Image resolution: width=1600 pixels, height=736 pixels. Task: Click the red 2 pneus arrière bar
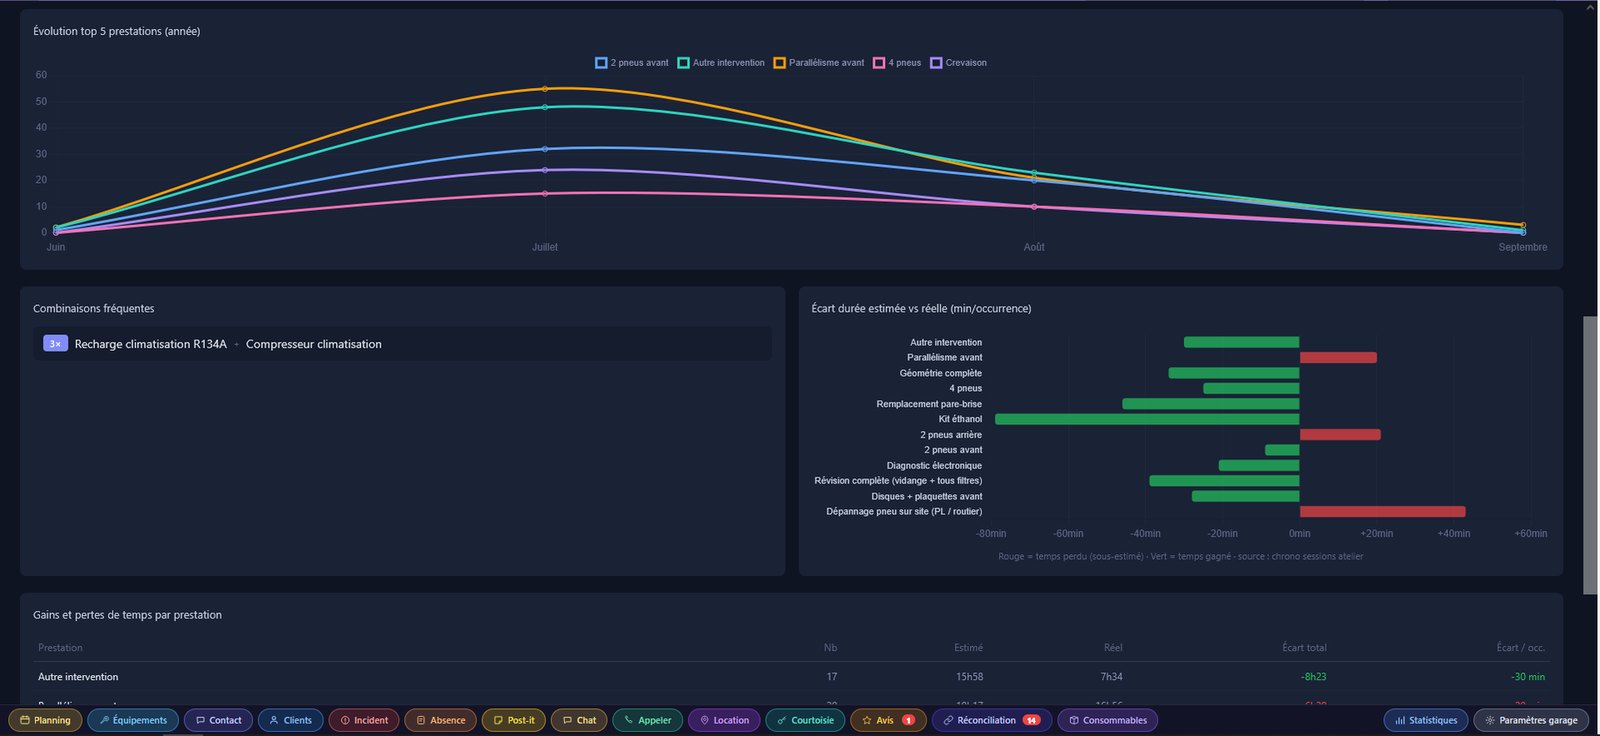[1340, 435]
